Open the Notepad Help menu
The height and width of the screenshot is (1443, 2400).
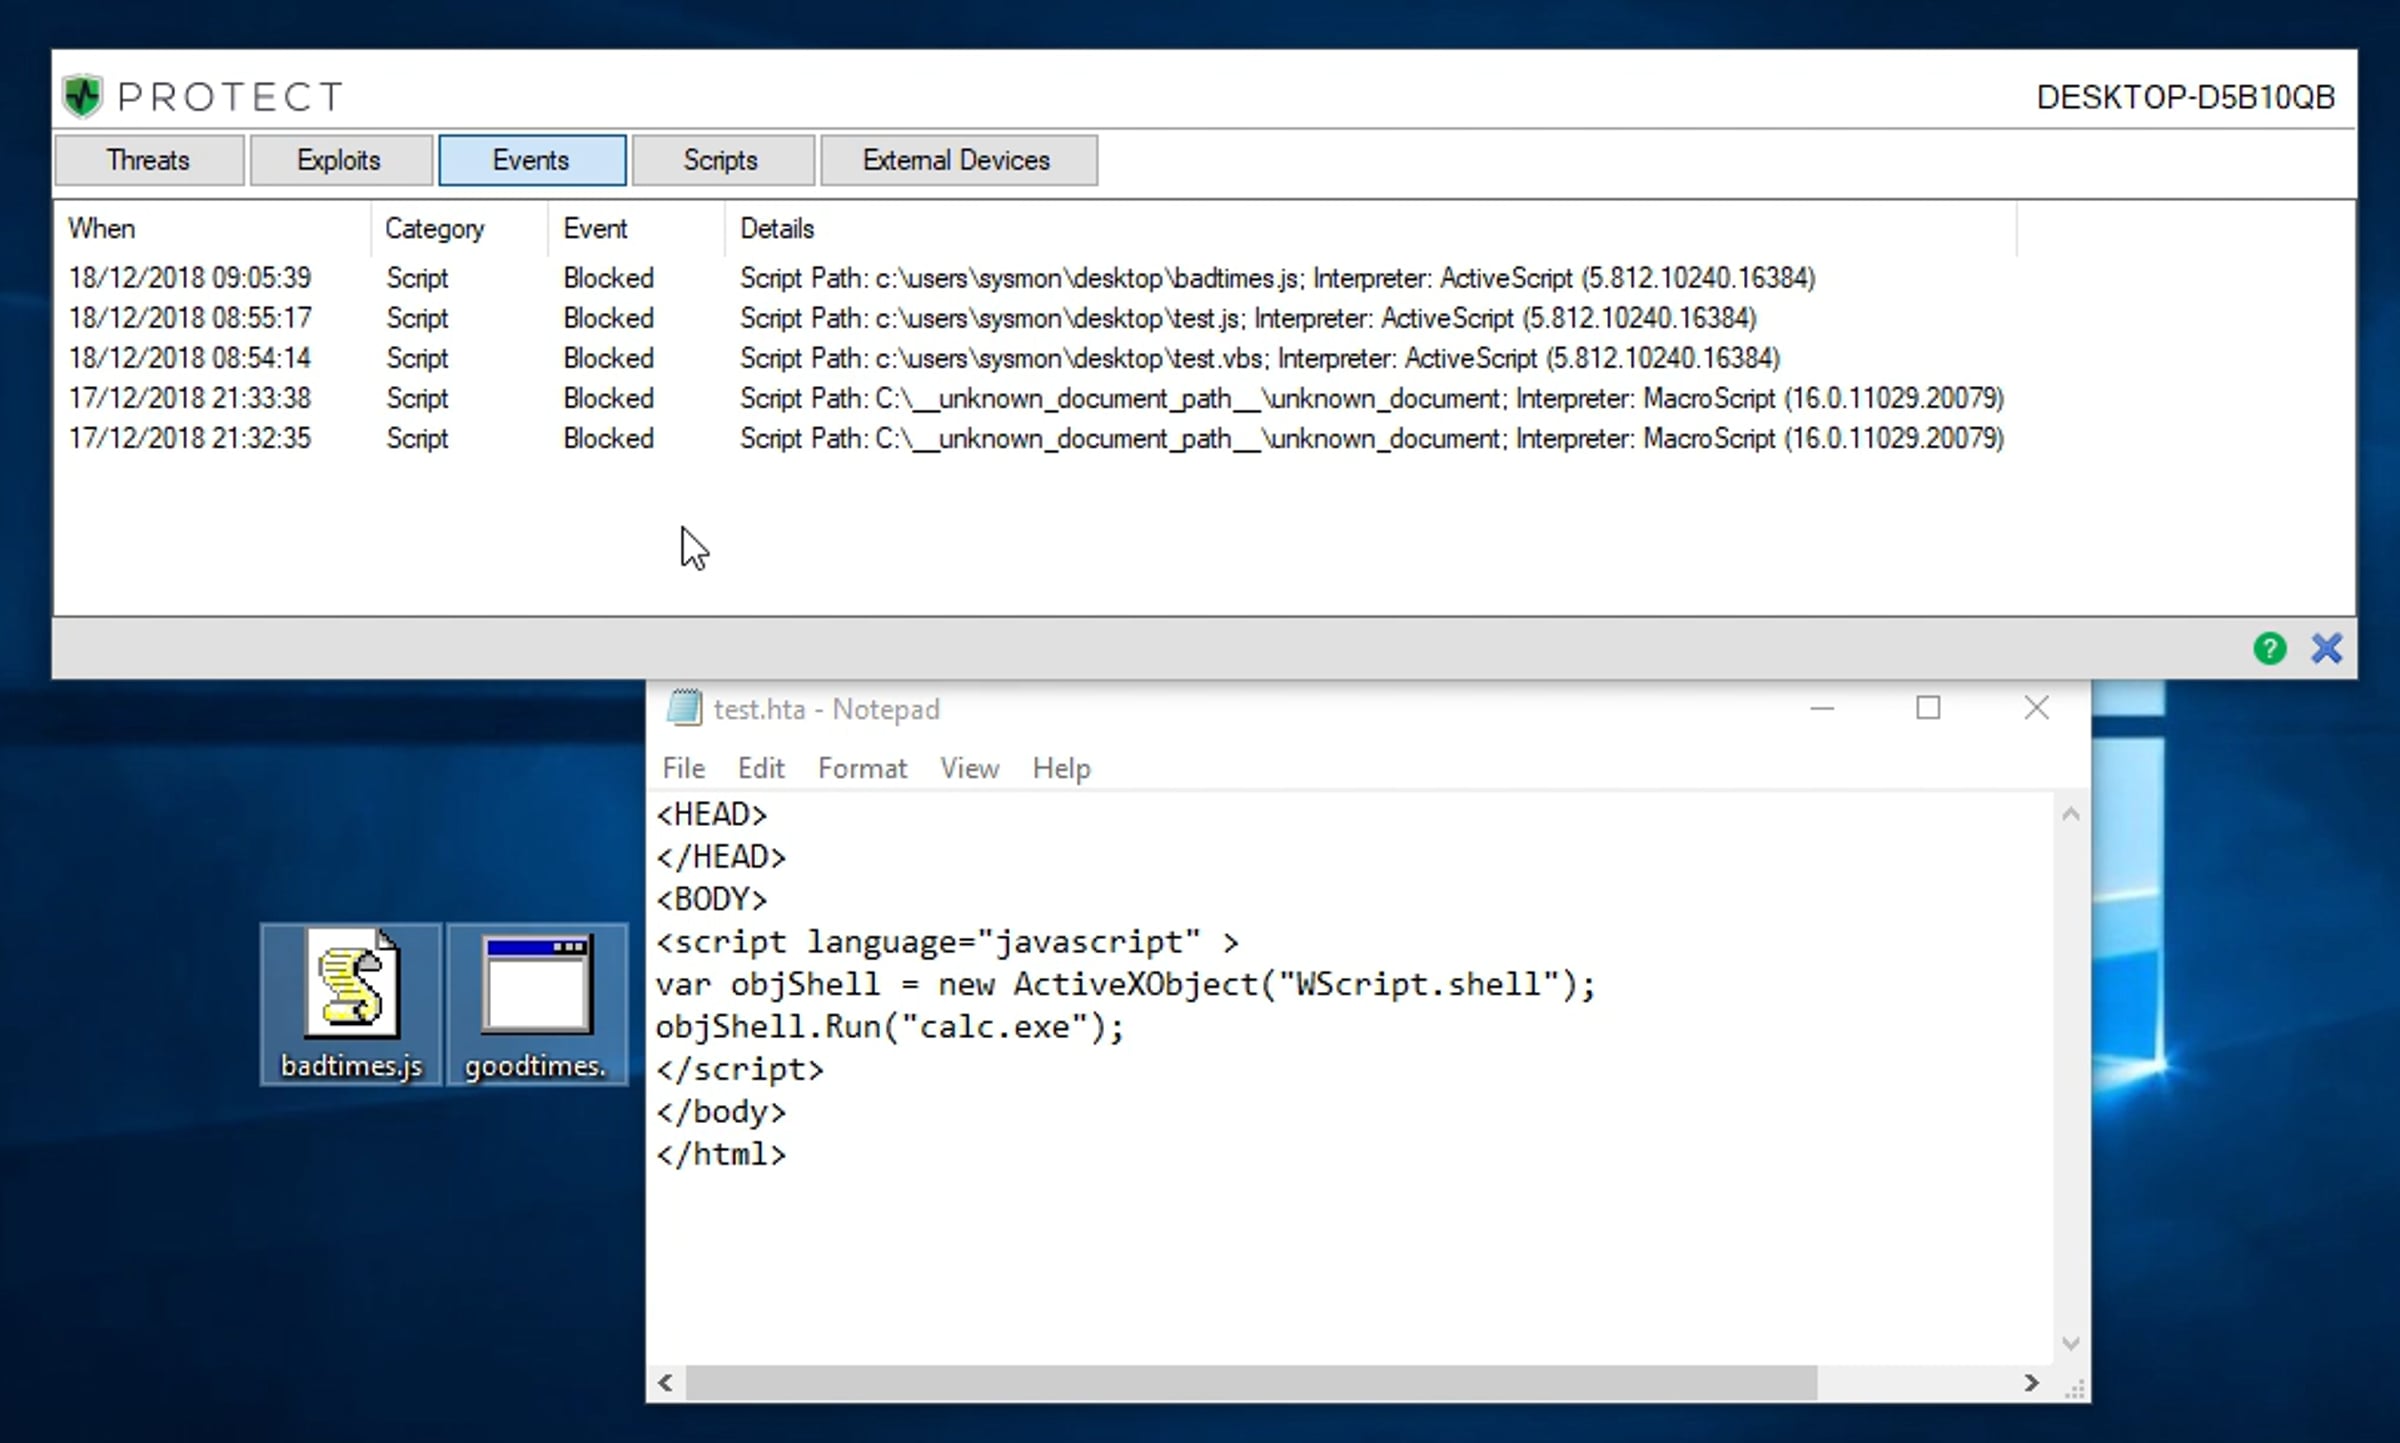pyautogui.click(x=1061, y=768)
